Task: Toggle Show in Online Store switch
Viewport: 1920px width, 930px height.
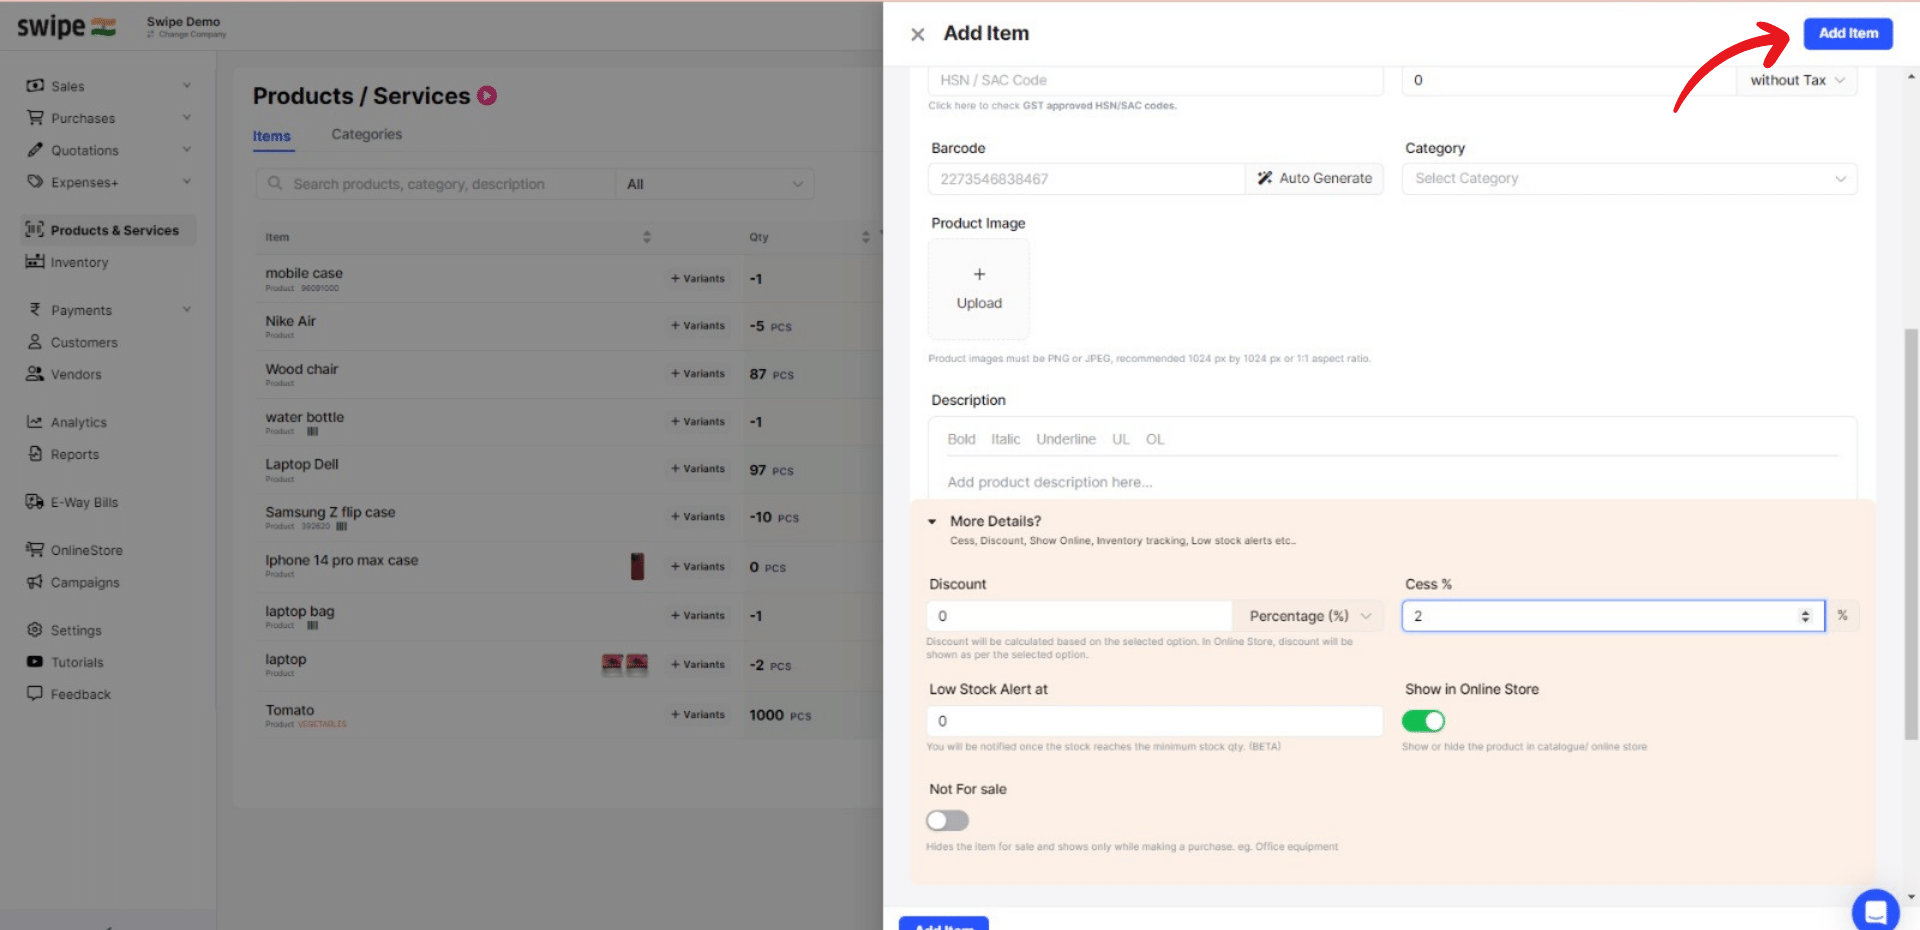Action: (x=1423, y=721)
